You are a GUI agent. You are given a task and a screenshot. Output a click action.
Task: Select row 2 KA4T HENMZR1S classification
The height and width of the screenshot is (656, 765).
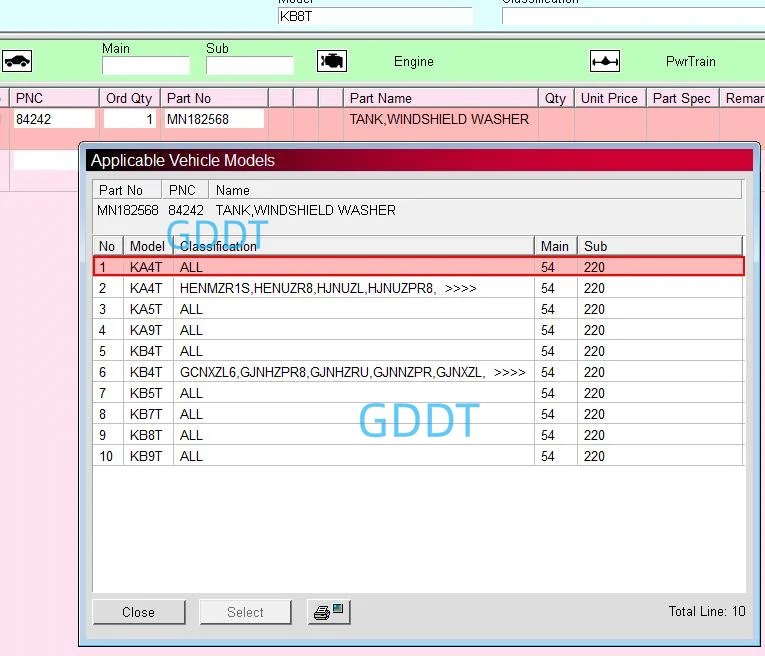[x=418, y=288]
